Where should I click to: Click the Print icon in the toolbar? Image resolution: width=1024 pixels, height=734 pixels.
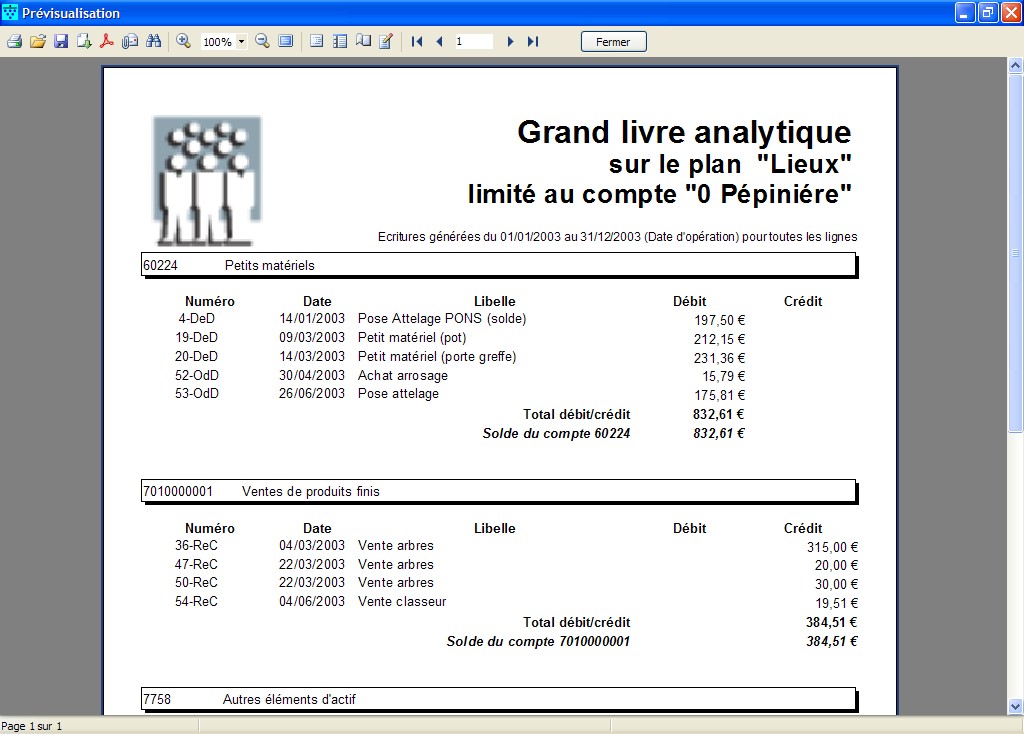pos(14,41)
